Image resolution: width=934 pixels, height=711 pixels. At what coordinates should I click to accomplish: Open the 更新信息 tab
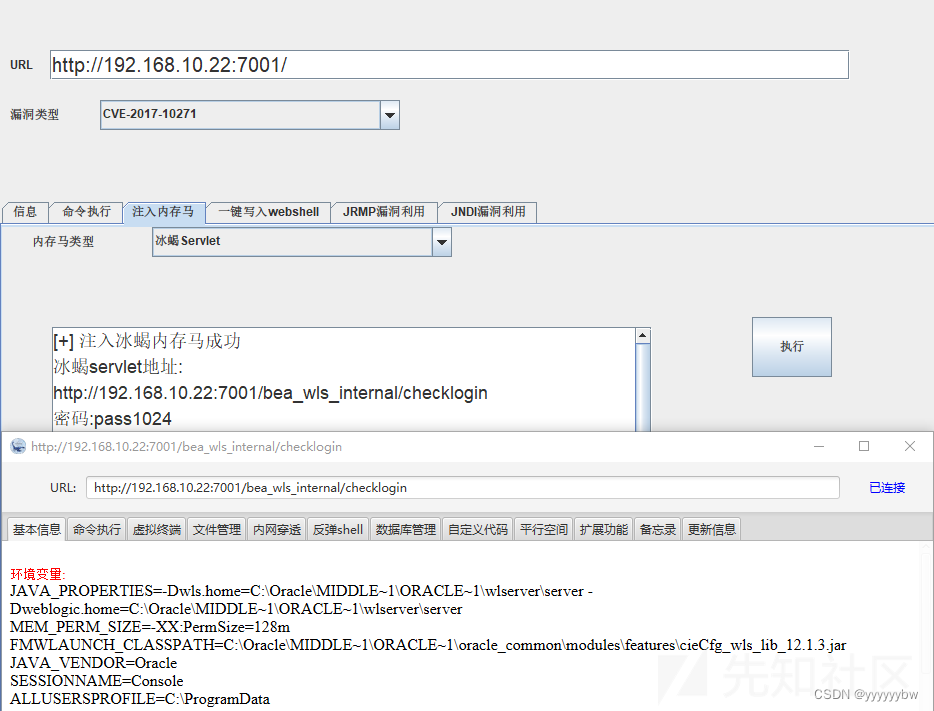711,529
